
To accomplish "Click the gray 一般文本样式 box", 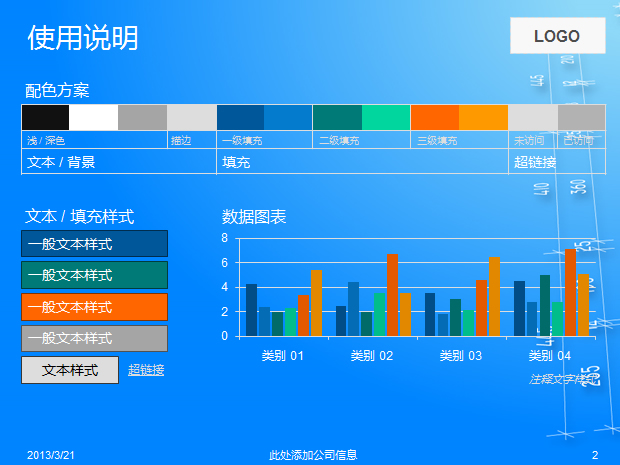I will (95, 338).
